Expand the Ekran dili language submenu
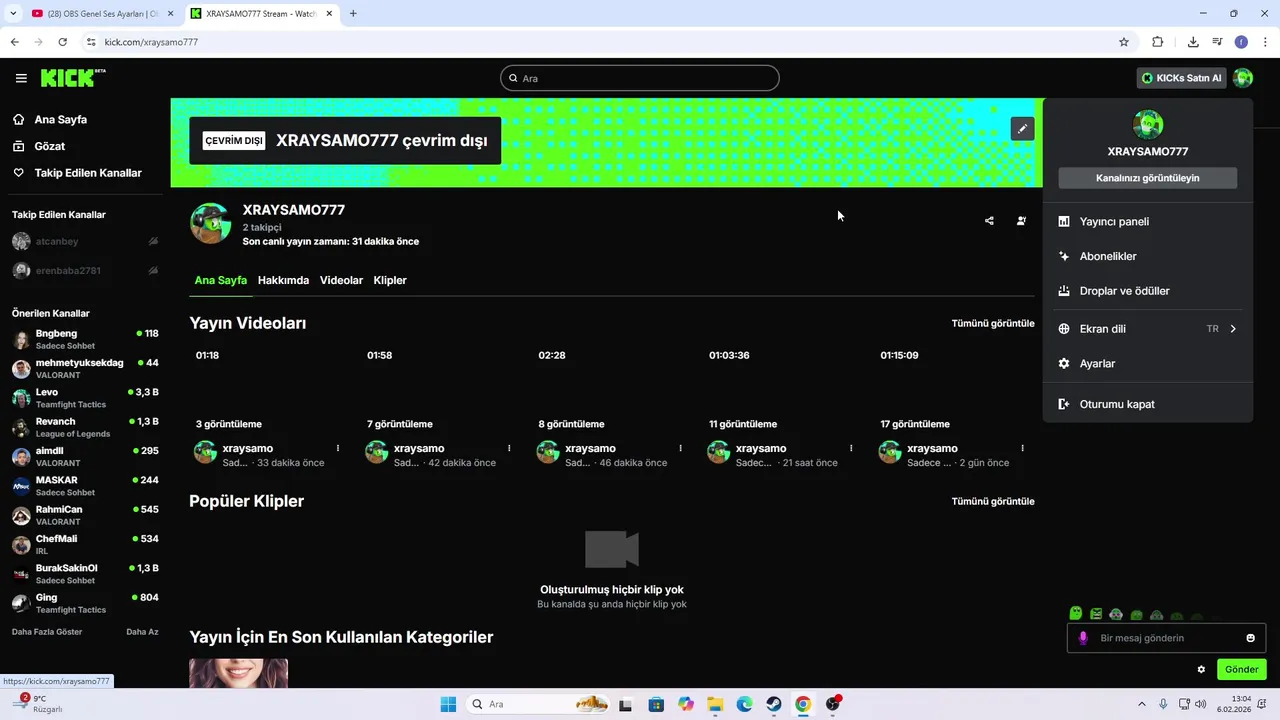 1148,329
